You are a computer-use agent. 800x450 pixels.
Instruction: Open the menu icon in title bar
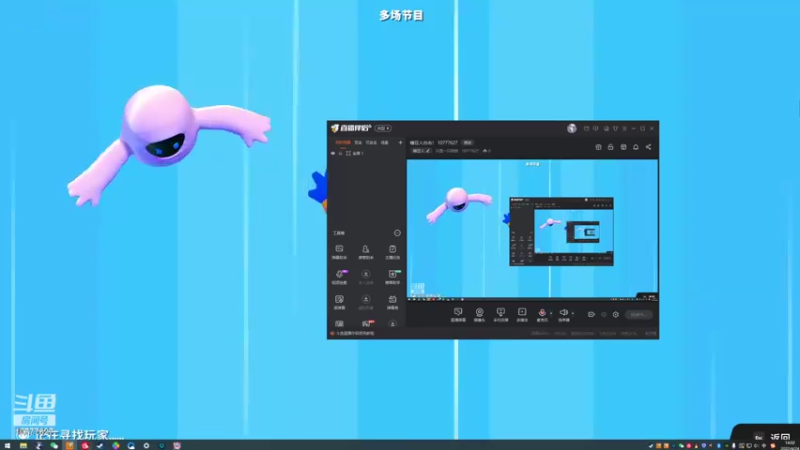pyautogui.click(x=624, y=129)
